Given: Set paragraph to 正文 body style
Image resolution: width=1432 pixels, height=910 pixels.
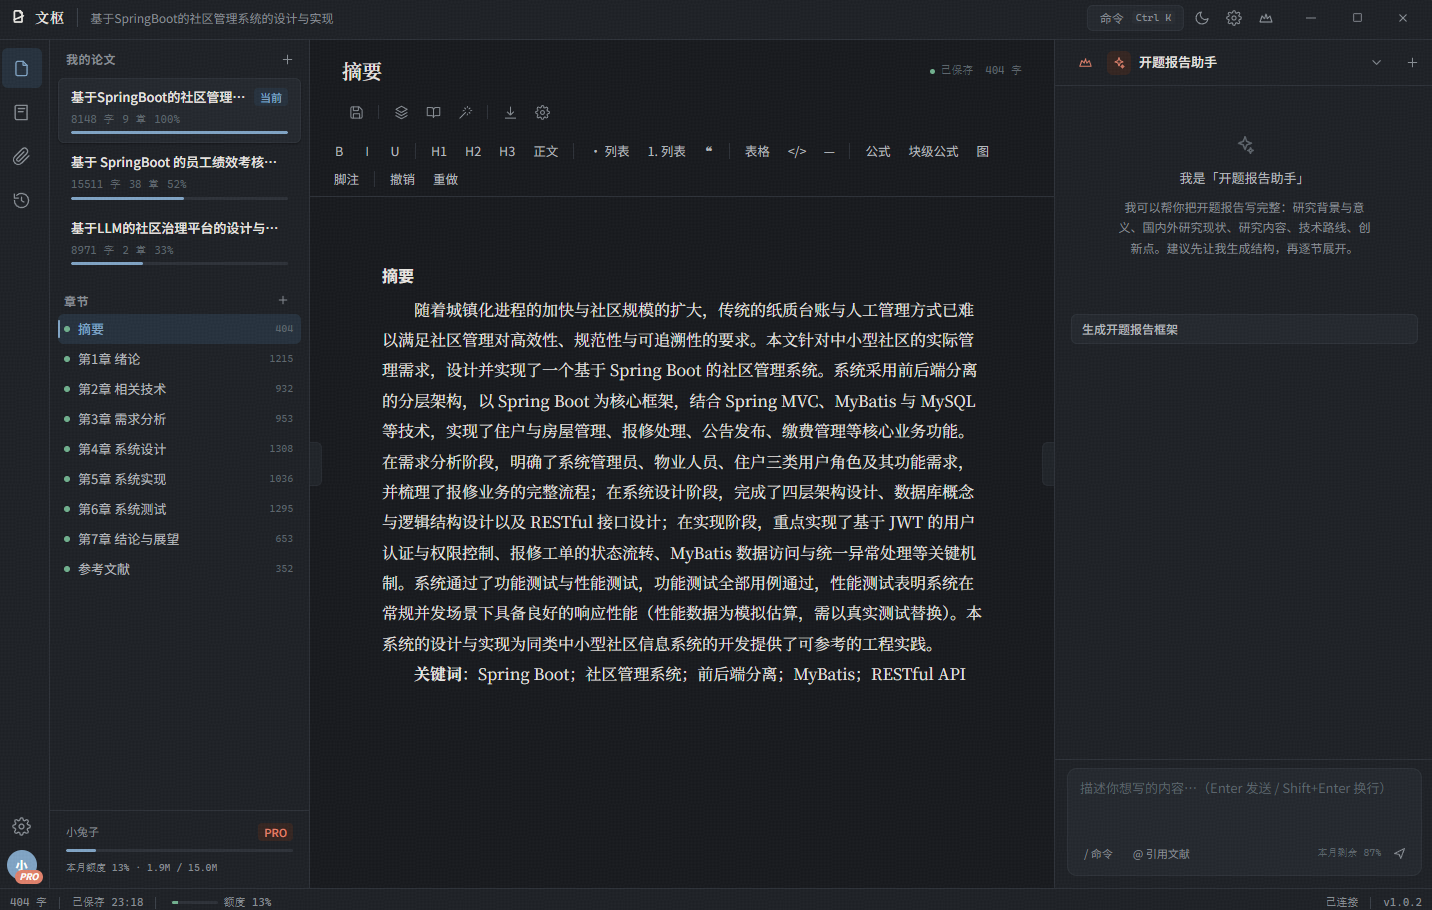Looking at the screenshot, I should click(x=546, y=151).
